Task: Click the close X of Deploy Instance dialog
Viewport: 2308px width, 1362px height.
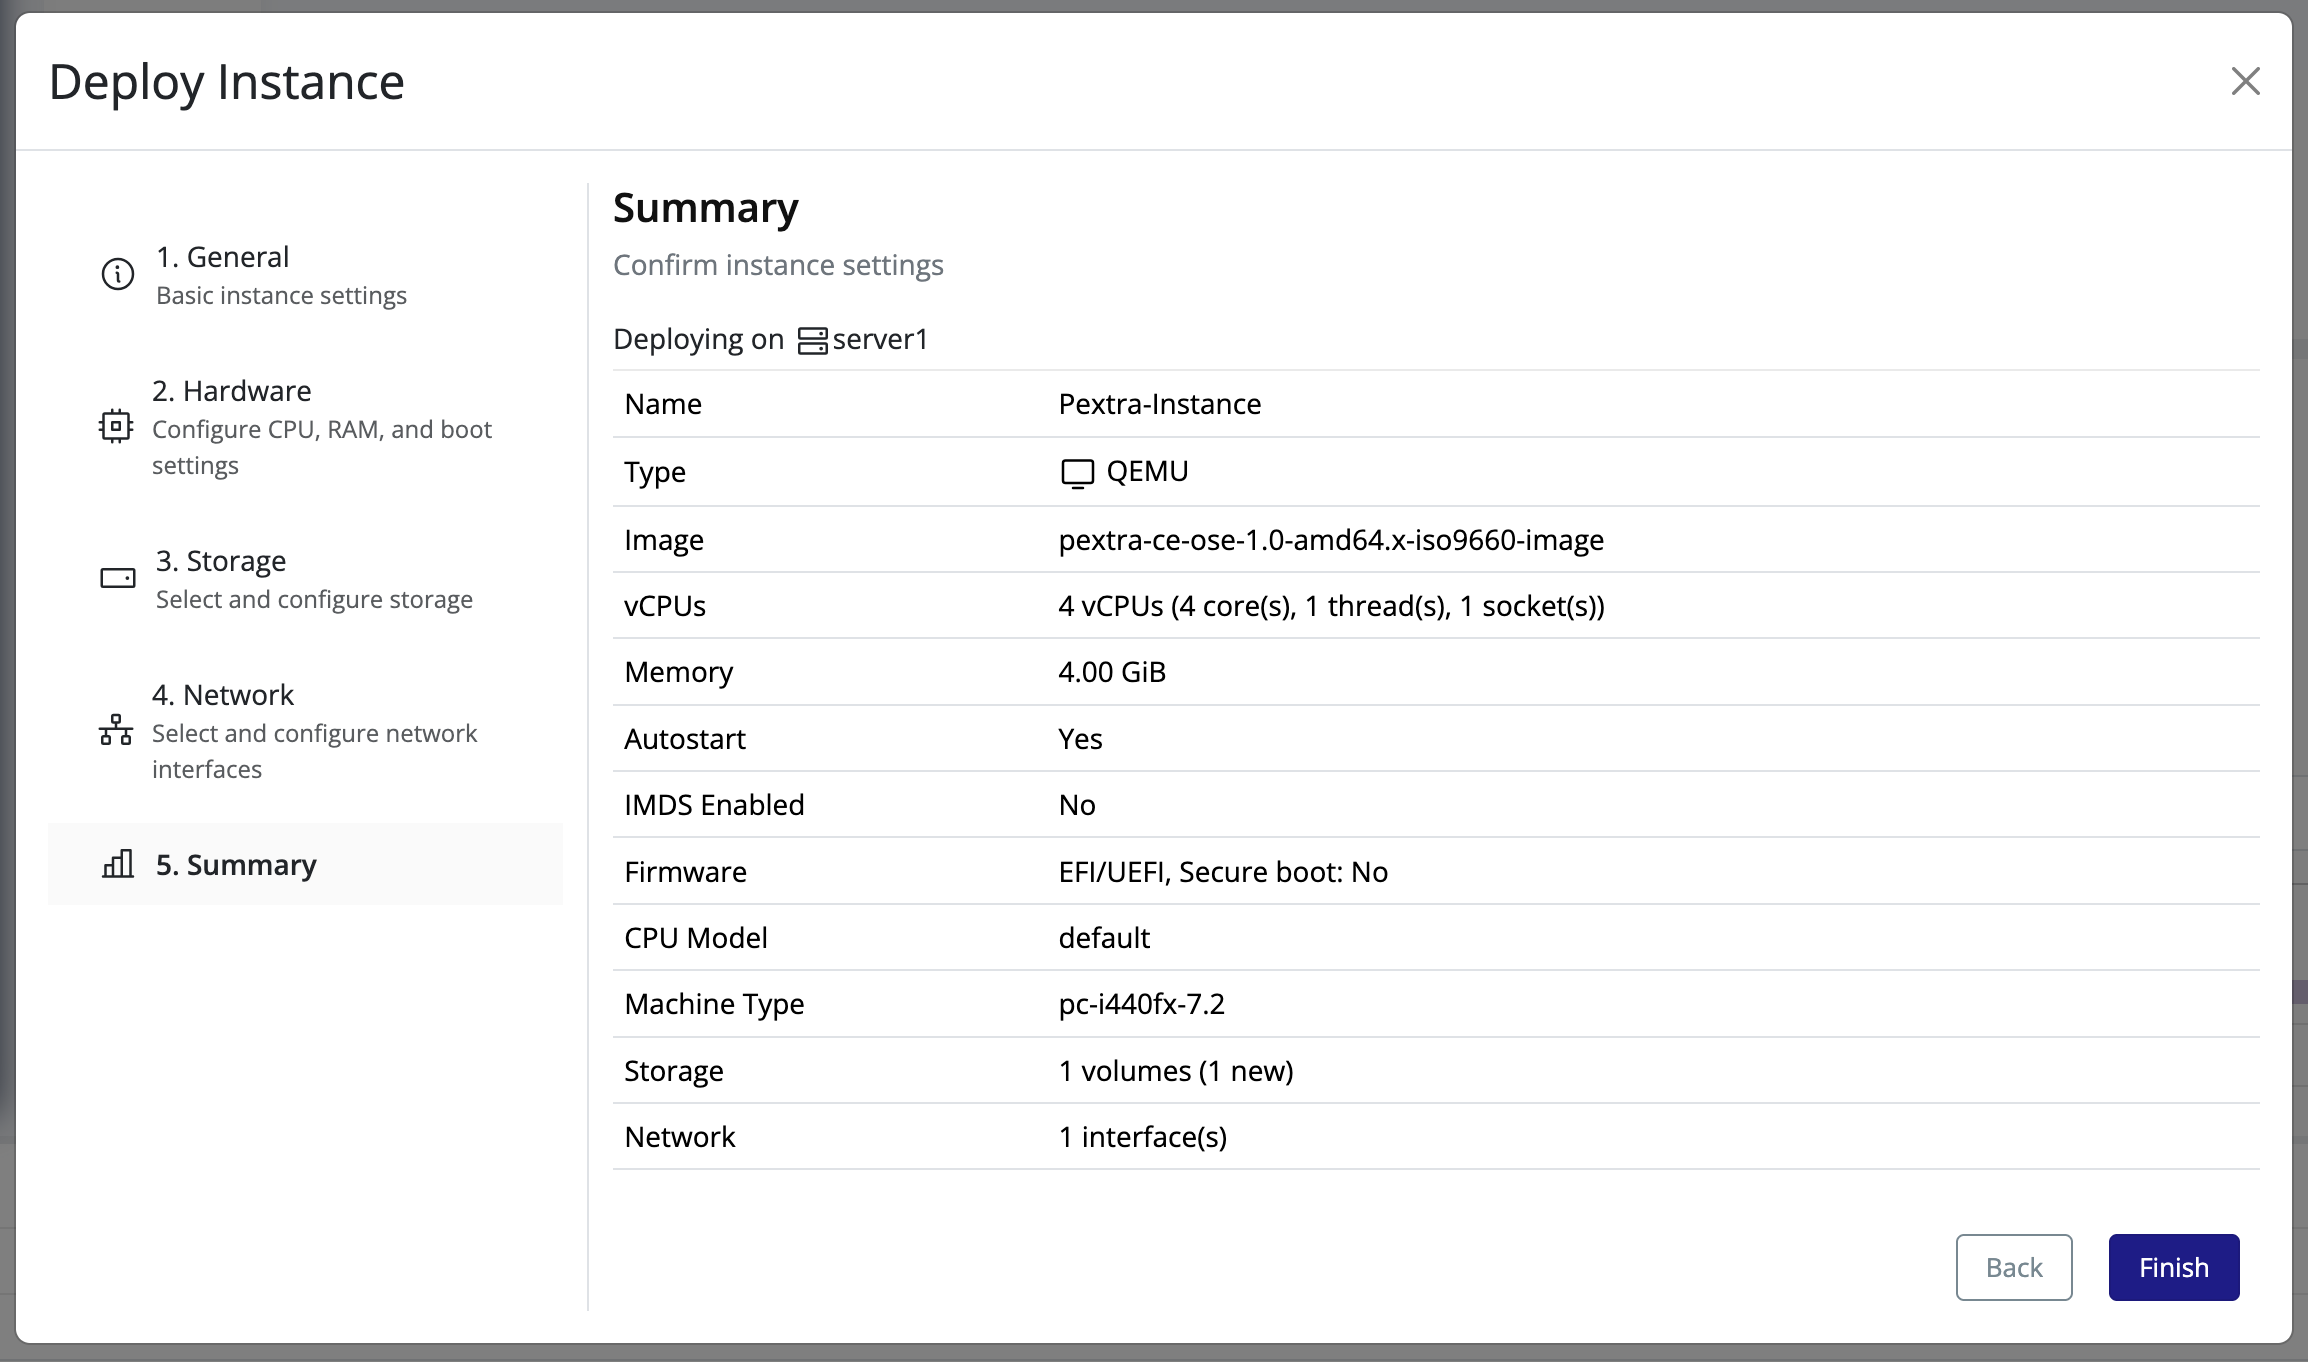Action: tap(2246, 81)
